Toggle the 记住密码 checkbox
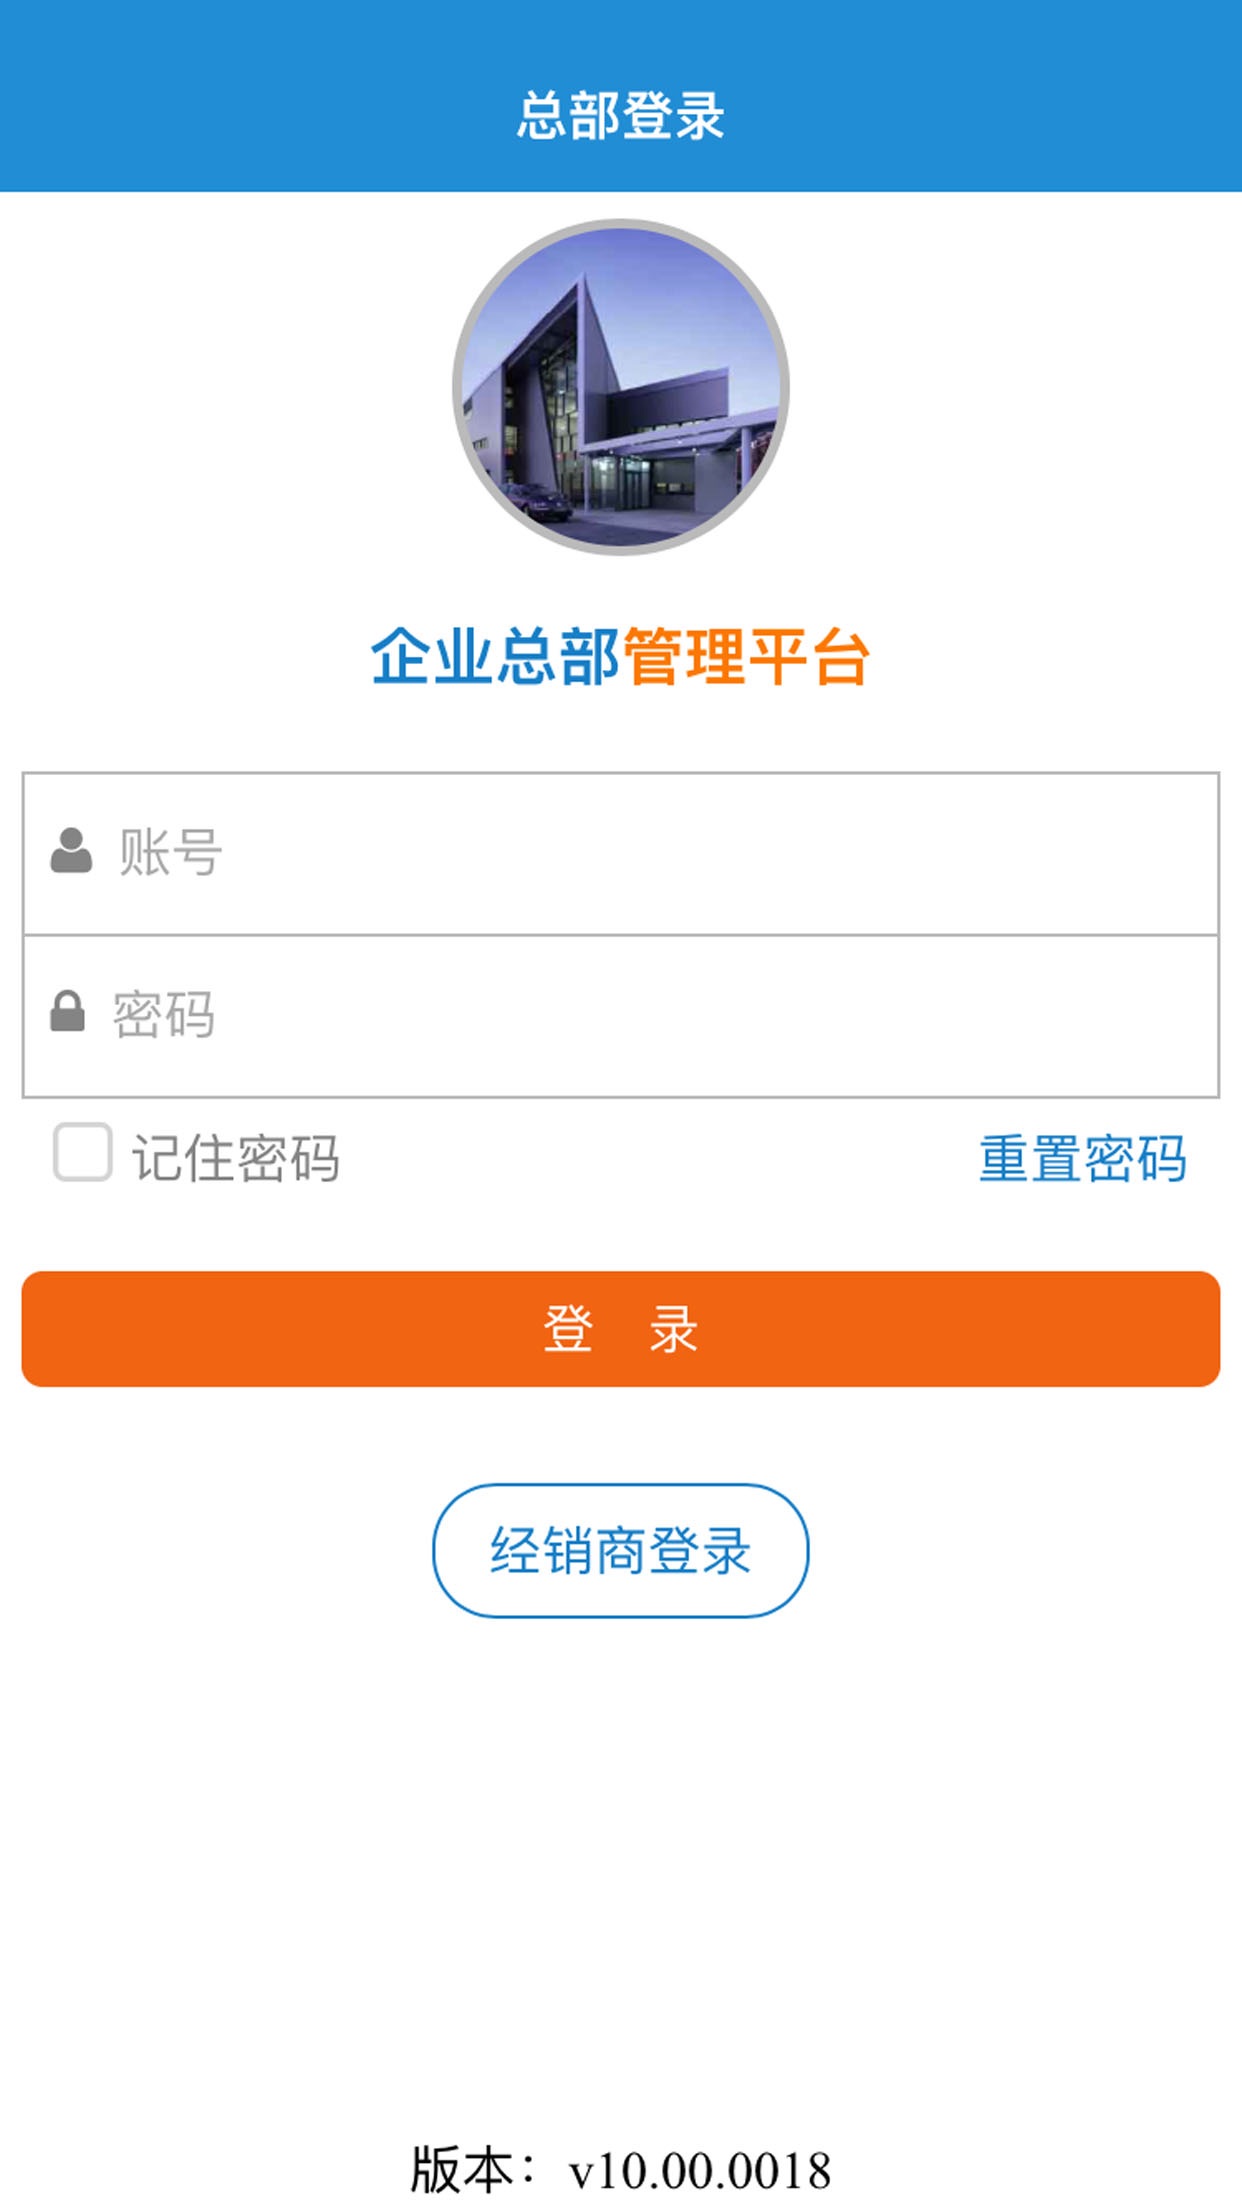Viewport: 1242px width, 2208px height. pos(82,1152)
